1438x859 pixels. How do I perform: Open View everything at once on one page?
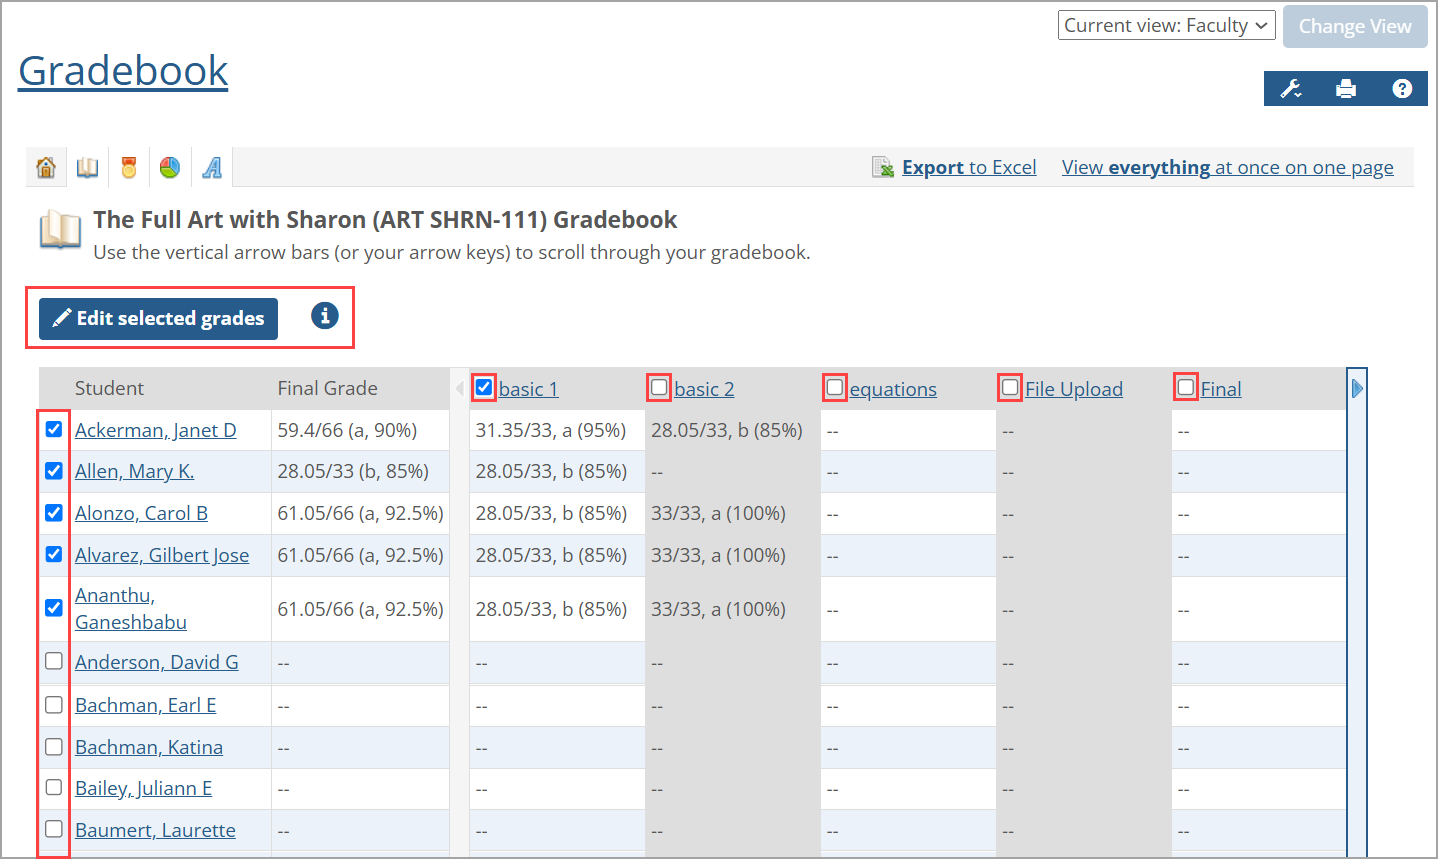[1227, 167]
